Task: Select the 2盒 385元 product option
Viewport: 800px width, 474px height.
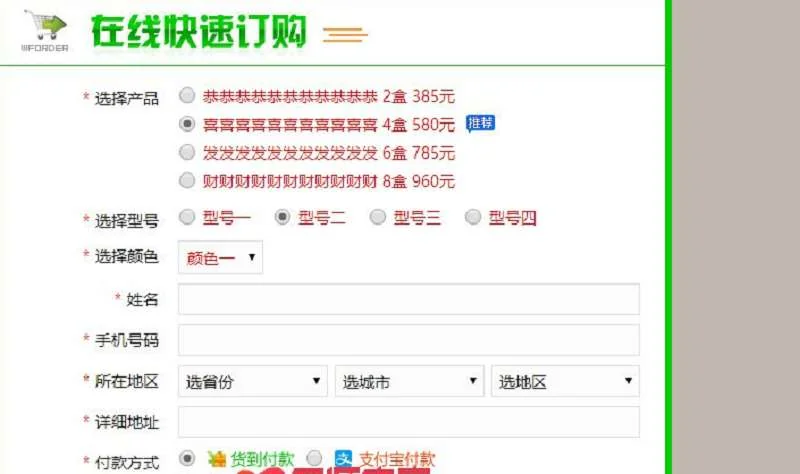Action: (187, 96)
